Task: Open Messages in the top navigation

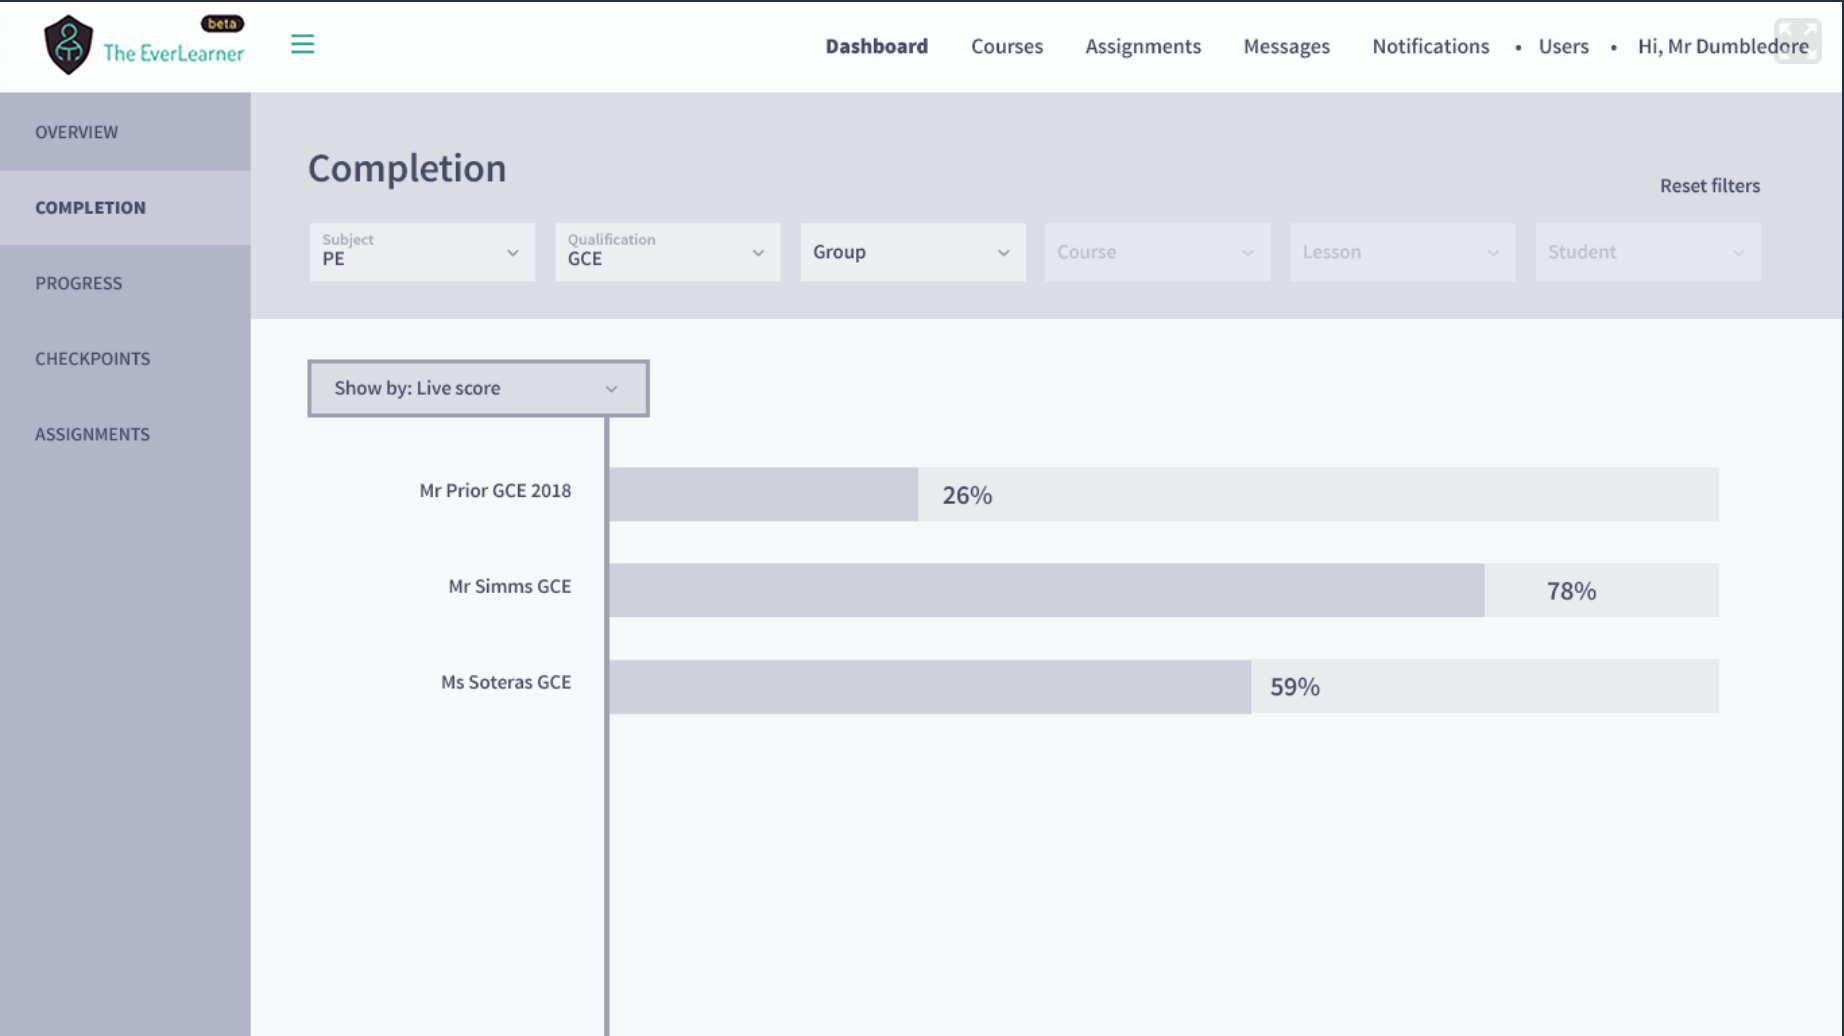Action: point(1286,46)
